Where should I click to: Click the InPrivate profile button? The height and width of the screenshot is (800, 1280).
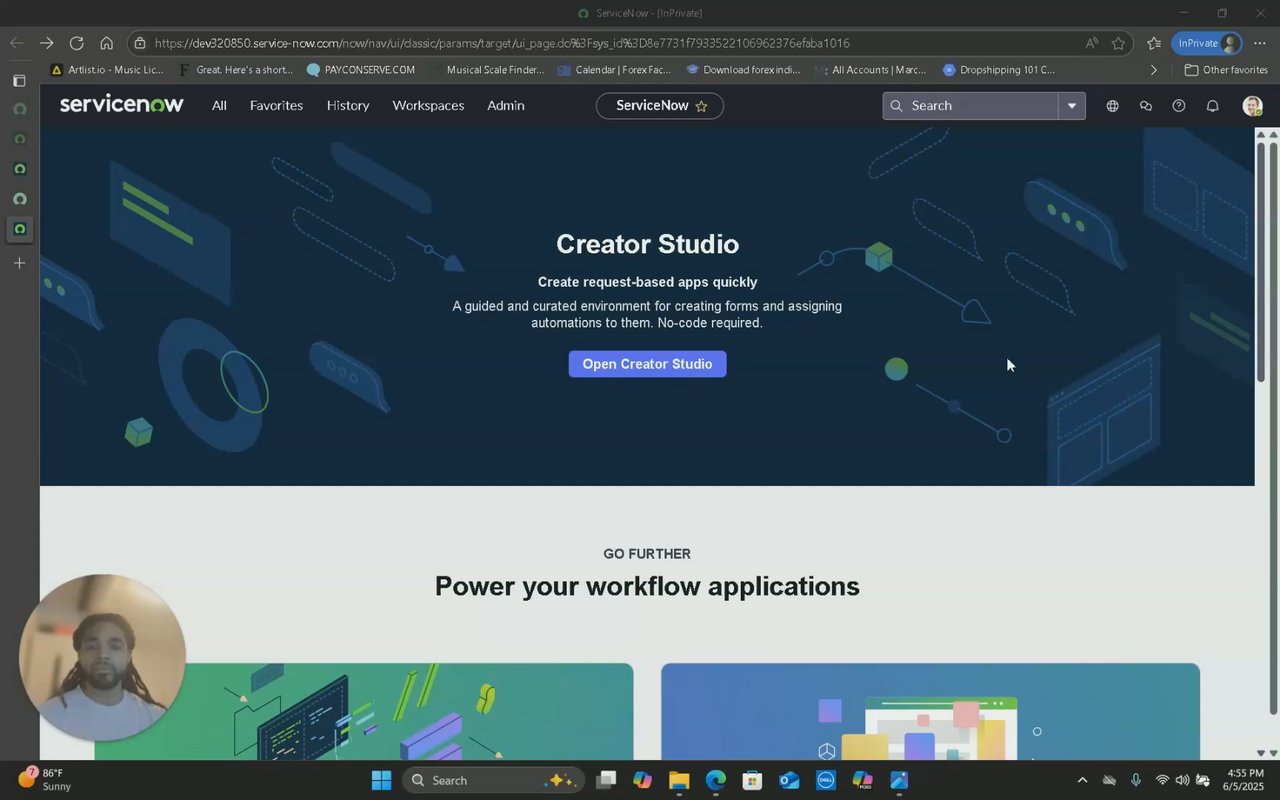click(x=1208, y=43)
